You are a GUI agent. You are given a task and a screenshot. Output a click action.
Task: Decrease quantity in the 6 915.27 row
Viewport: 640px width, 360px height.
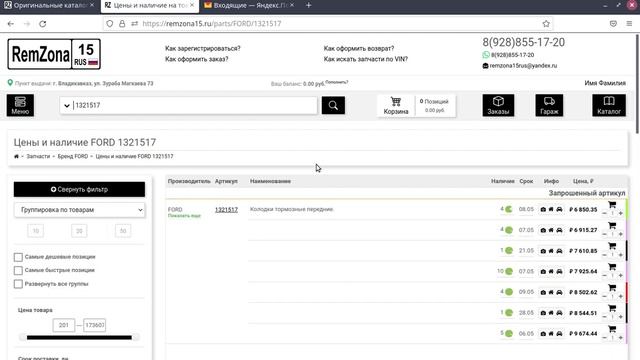click(x=604, y=234)
